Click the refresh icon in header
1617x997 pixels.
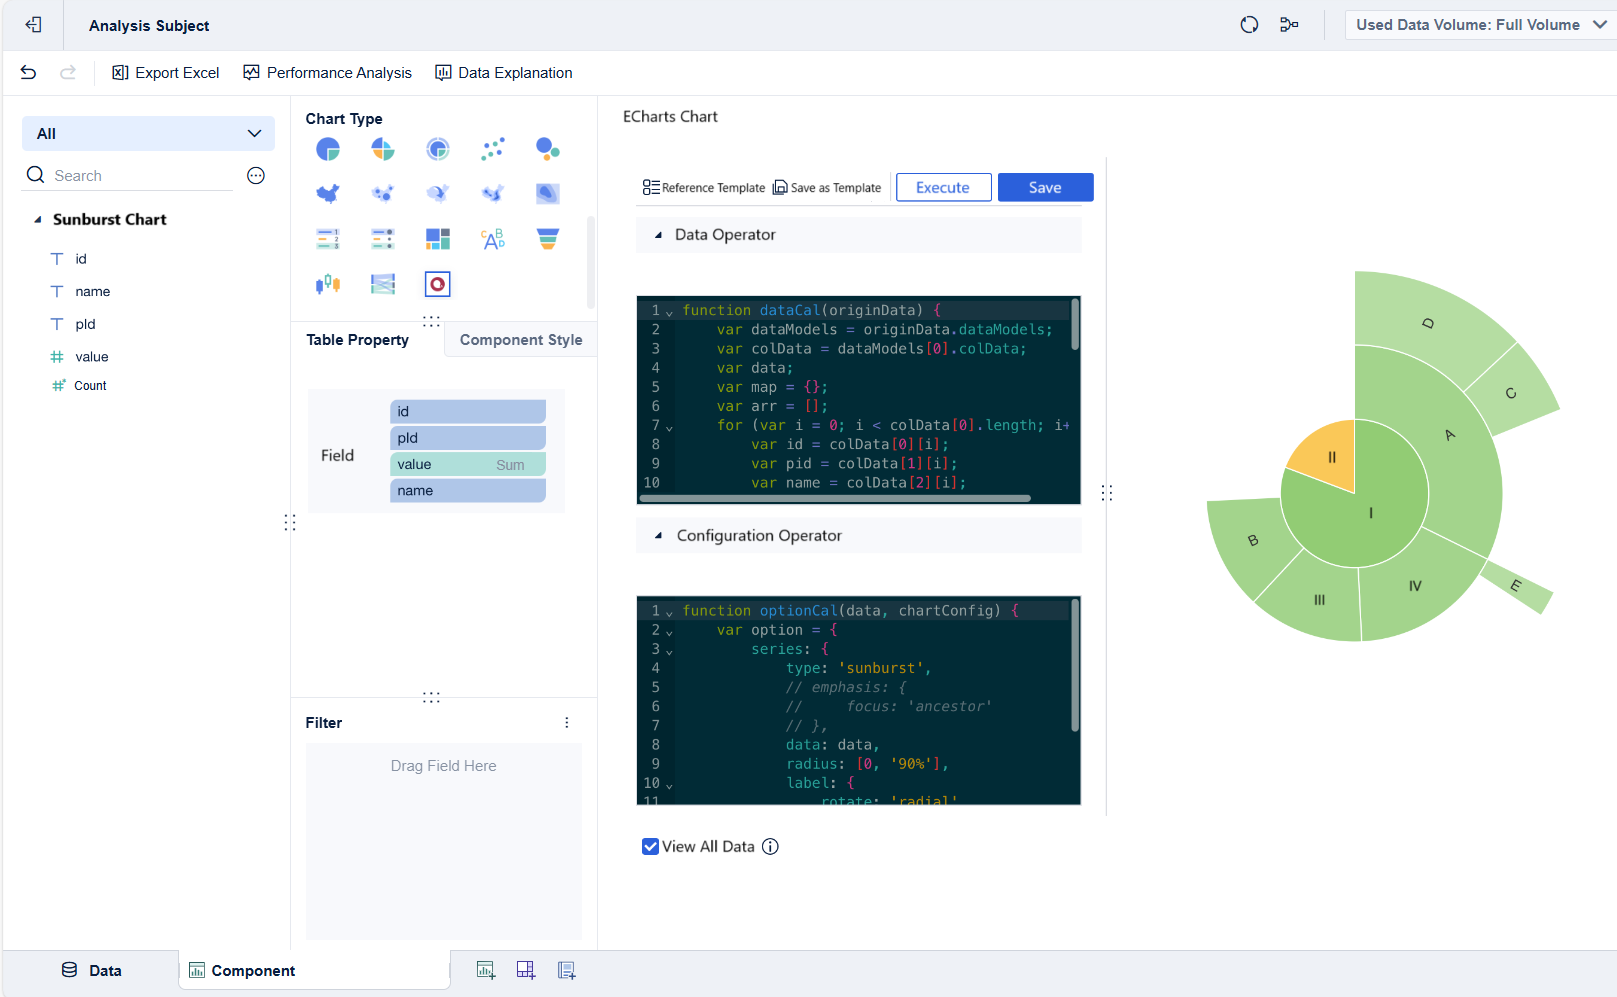click(x=1249, y=25)
